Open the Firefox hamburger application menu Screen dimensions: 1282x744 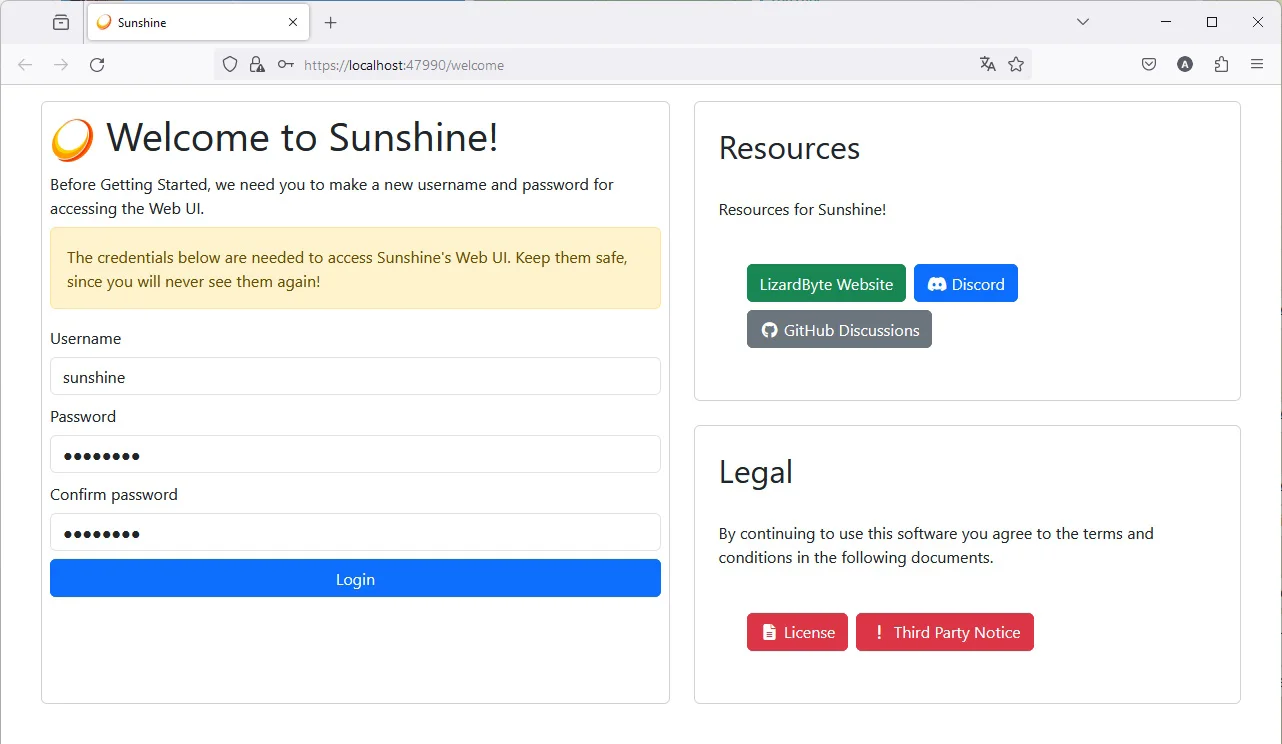point(1257,65)
